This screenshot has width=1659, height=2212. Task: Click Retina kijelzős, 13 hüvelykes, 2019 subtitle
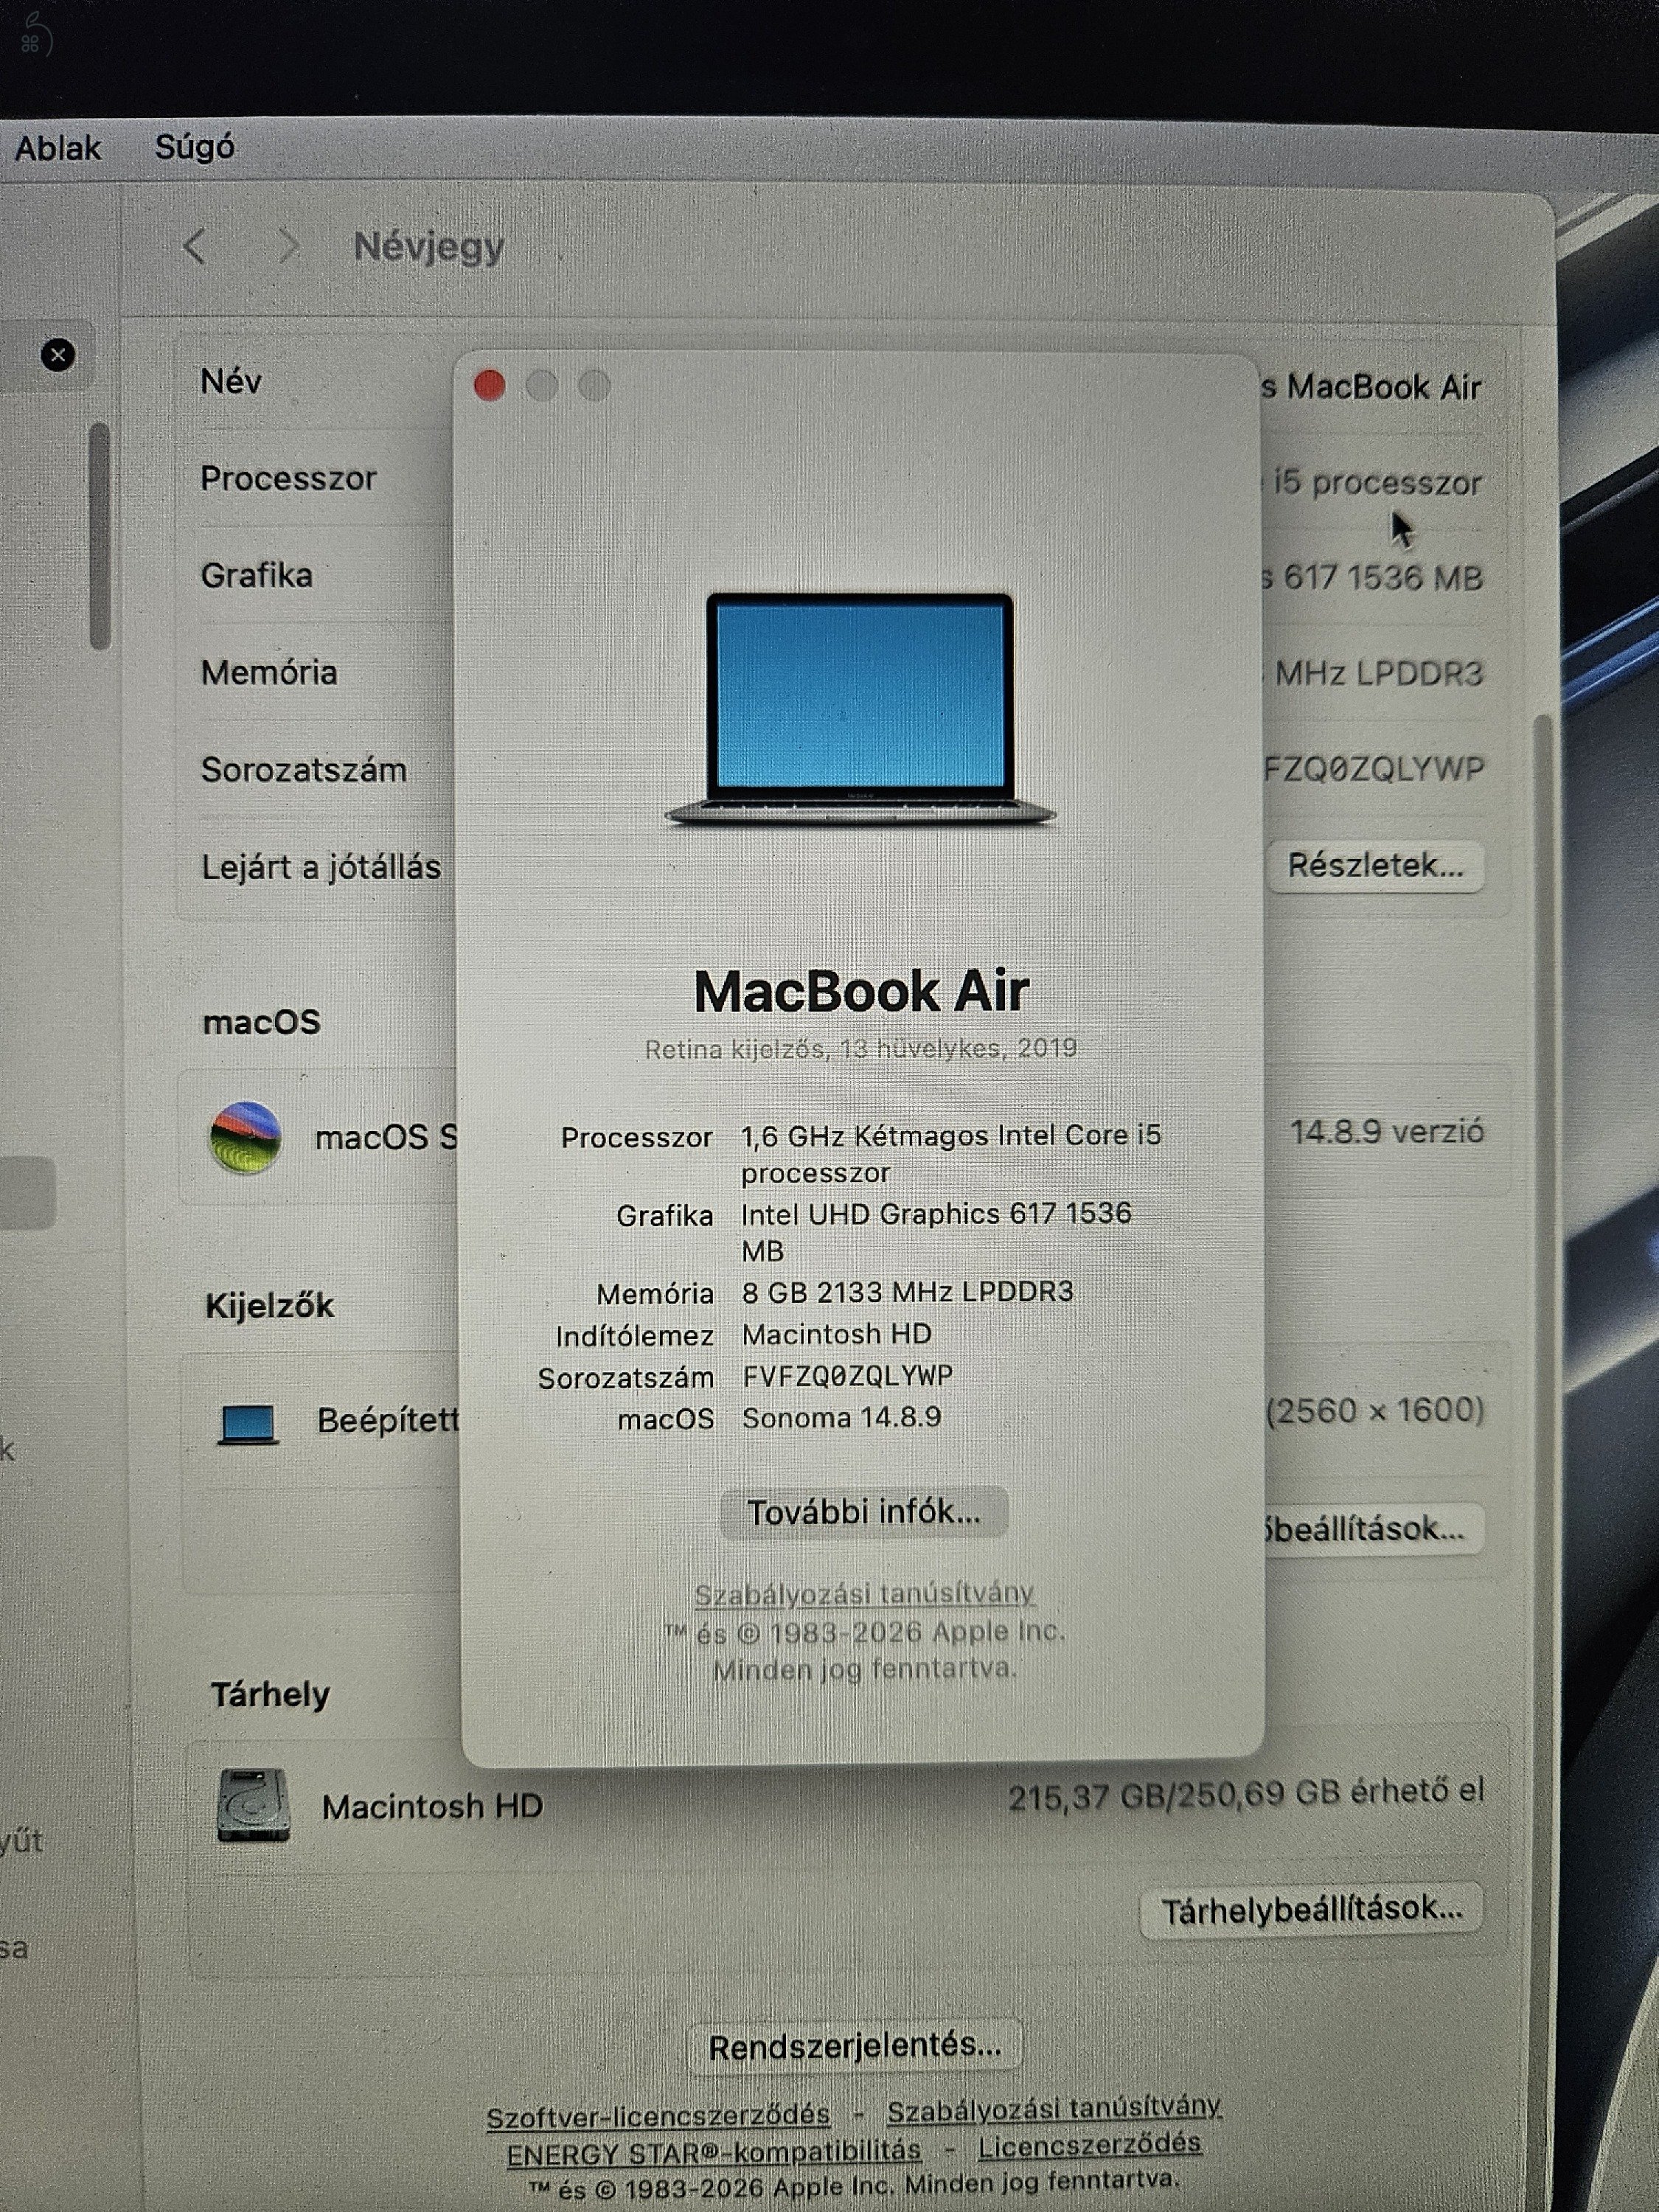pos(861,1049)
